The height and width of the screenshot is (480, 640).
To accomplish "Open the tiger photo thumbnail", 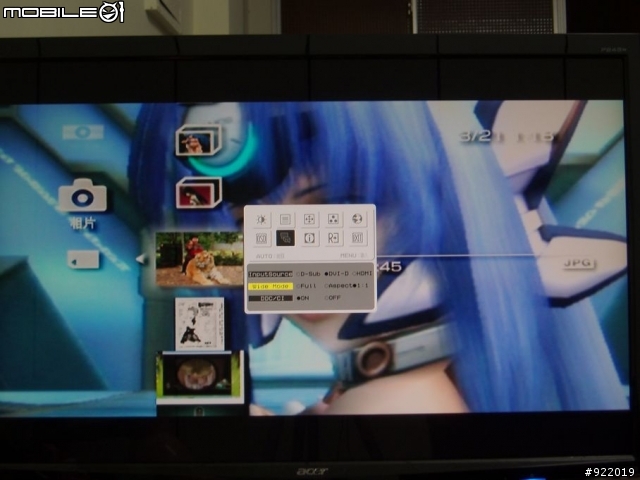I will point(200,259).
